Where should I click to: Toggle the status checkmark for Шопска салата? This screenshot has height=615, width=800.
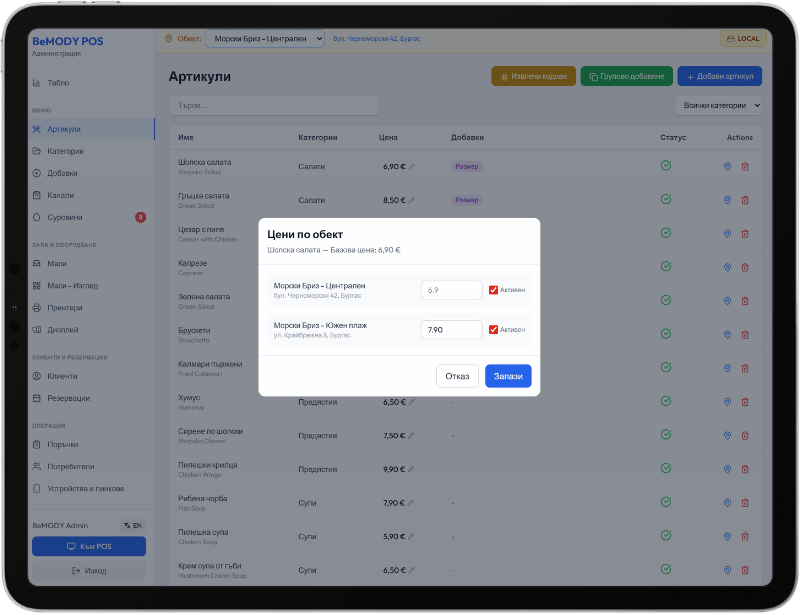tap(666, 165)
